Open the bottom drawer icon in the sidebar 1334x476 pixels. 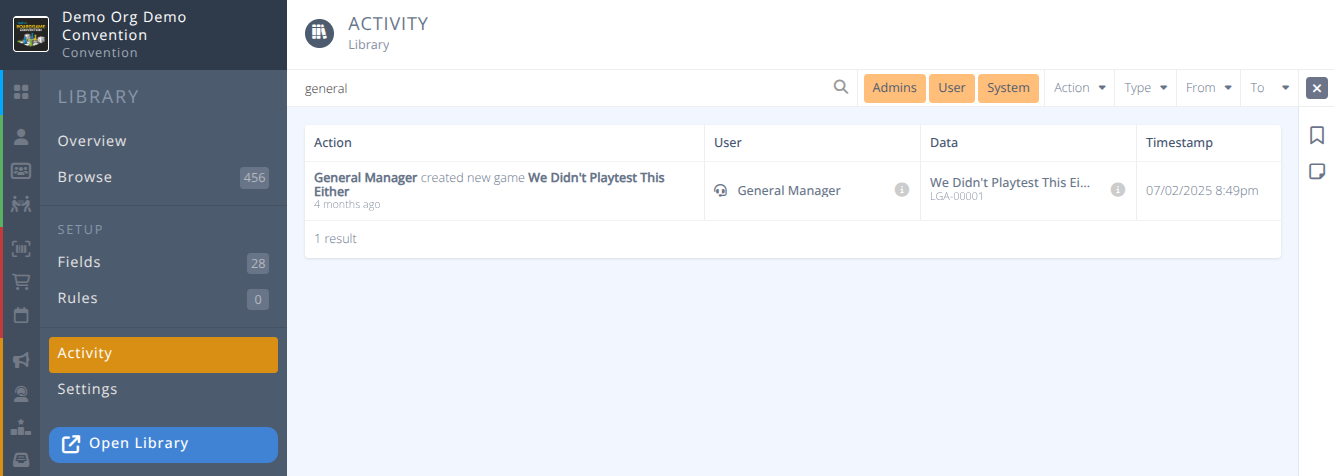(21, 460)
